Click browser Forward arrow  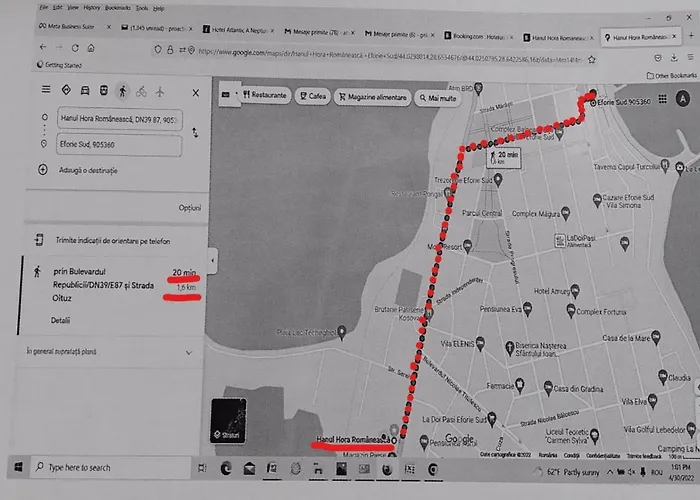tap(59, 47)
